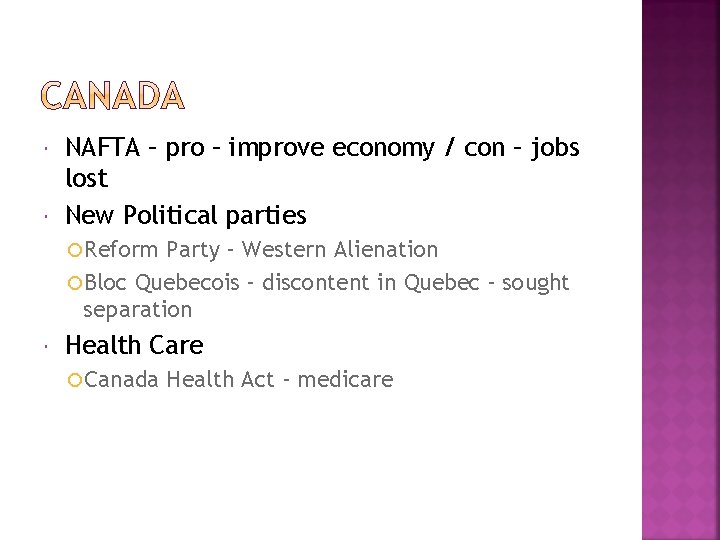
Task: Click the word "separation"
Action: 138,310
